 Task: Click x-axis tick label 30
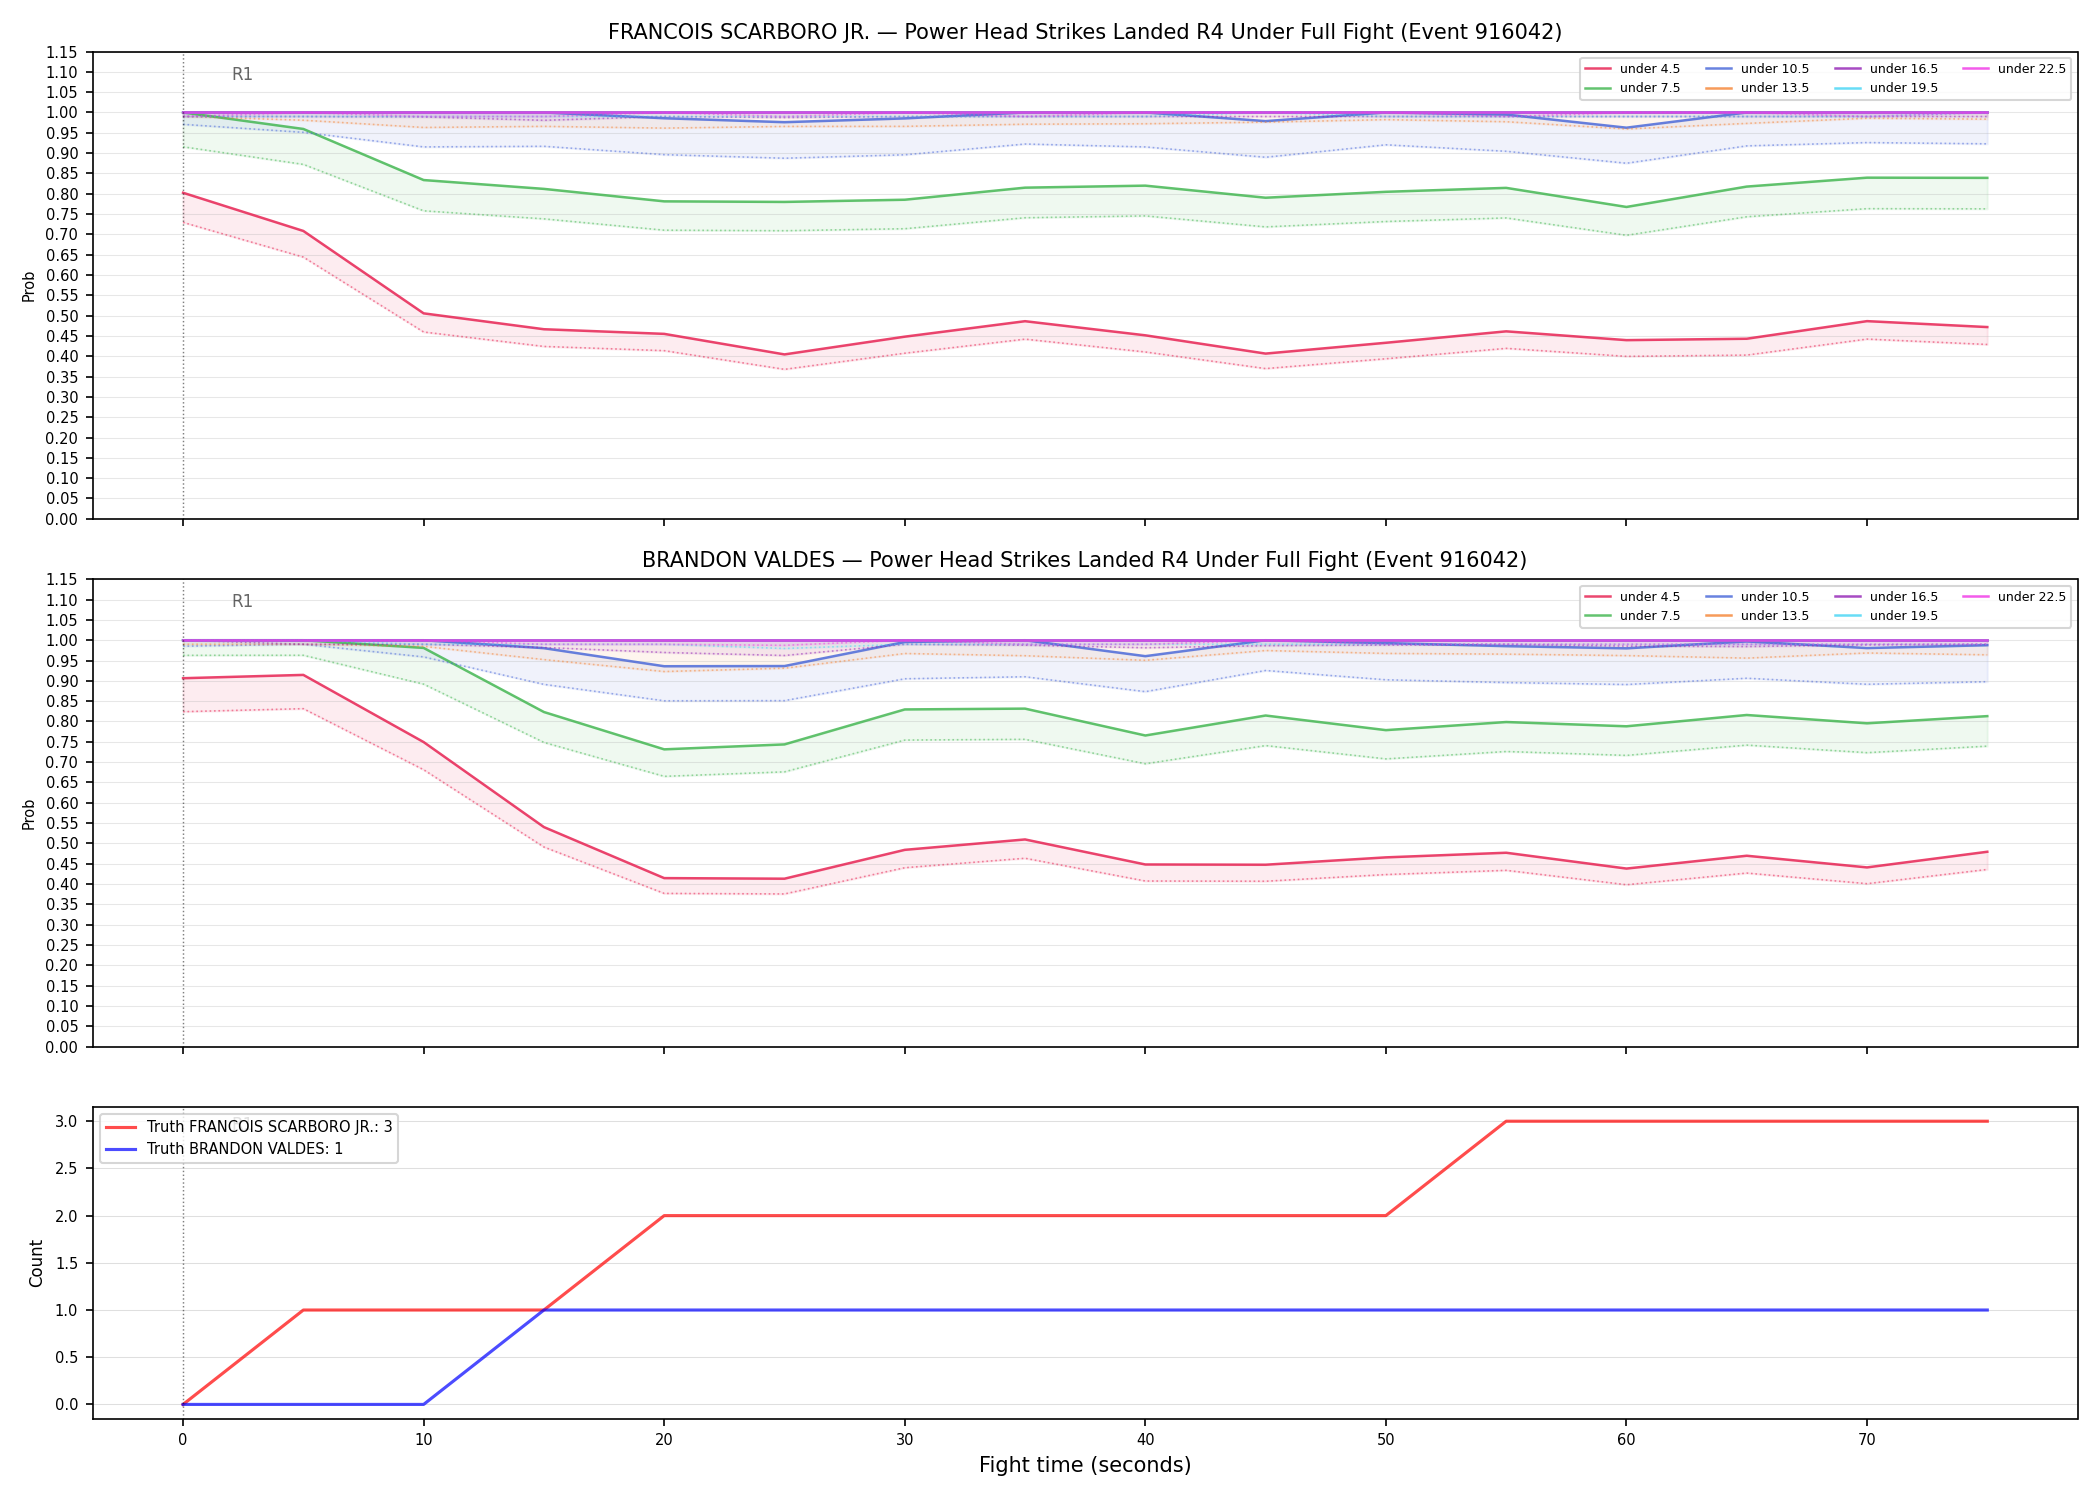(905, 1440)
